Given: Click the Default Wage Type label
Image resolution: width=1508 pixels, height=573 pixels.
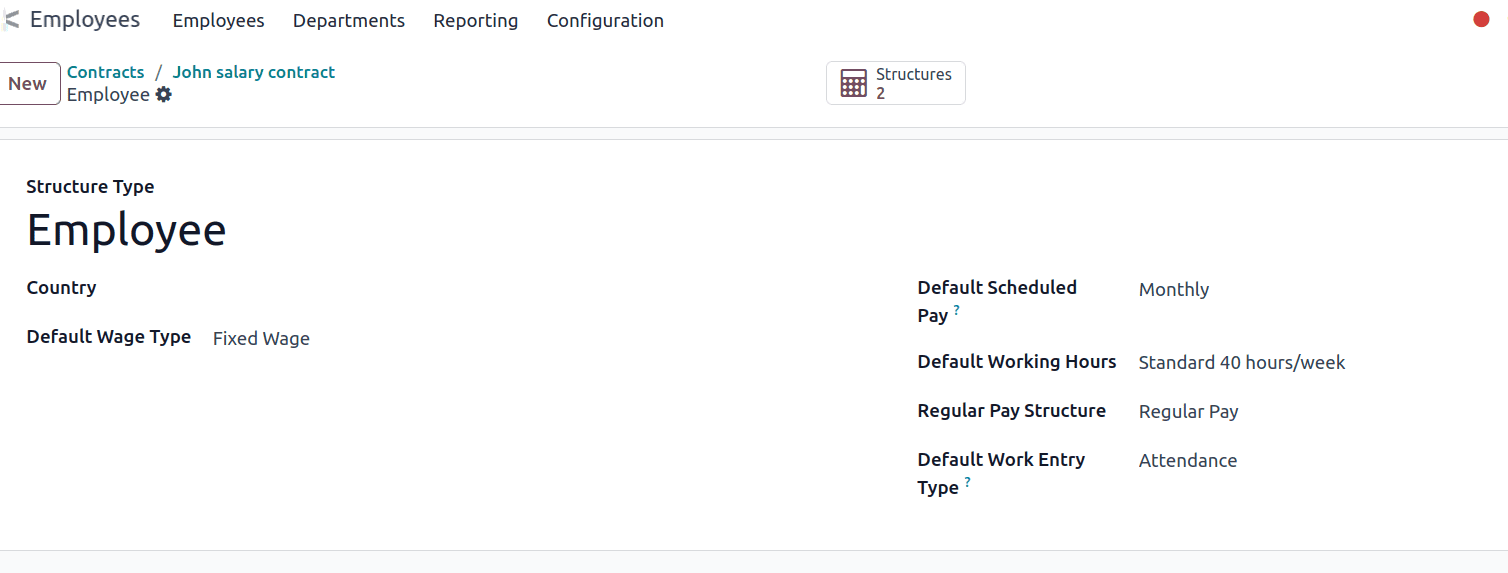Looking at the screenshot, I should pos(109,337).
